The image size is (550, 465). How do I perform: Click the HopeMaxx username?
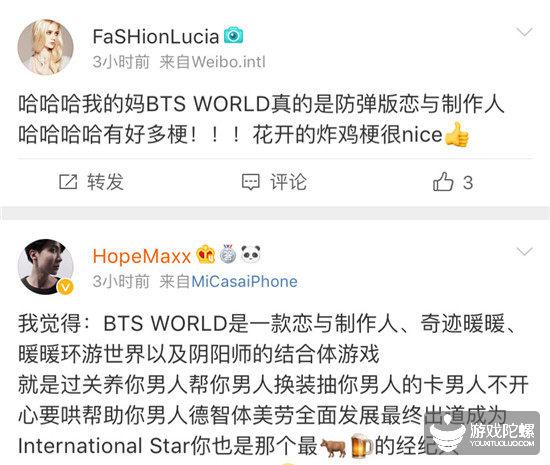pyautogui.click(x=142, y=256)
